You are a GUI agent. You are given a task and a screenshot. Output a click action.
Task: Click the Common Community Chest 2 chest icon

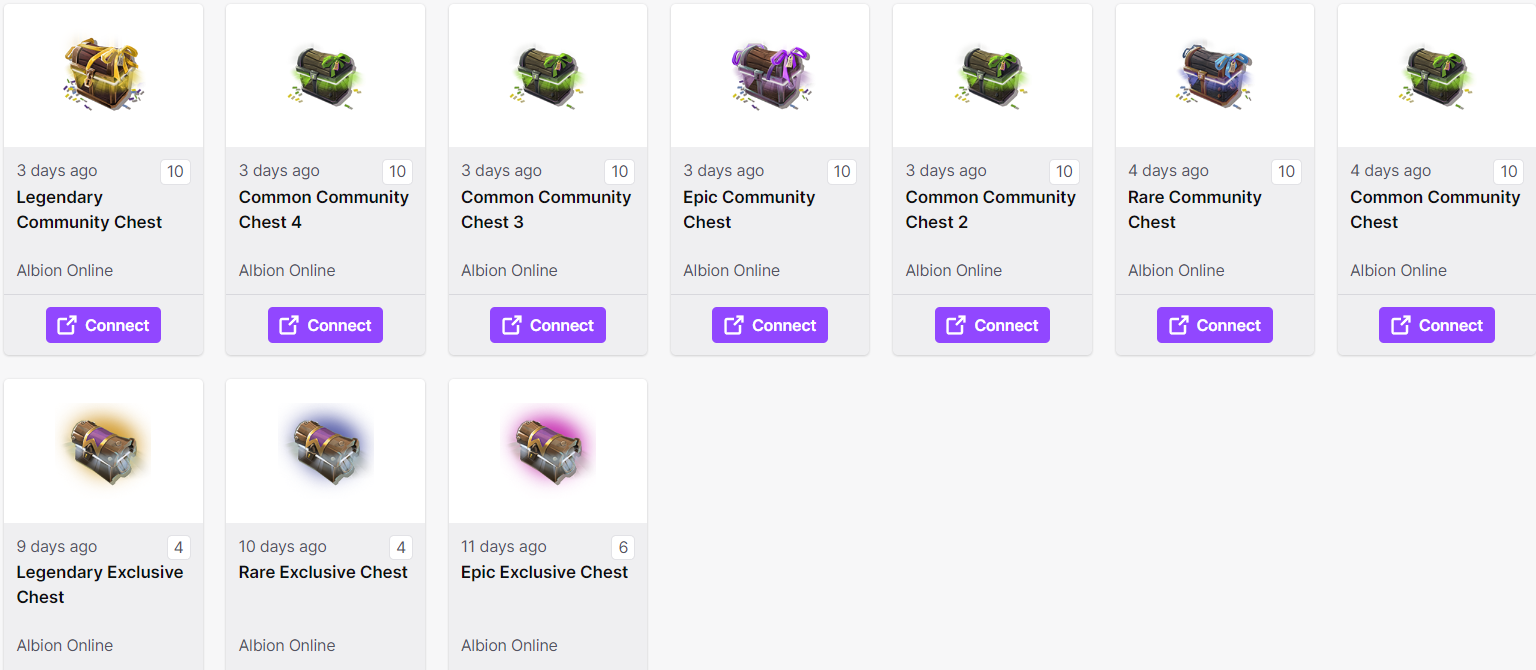[991, 75]
